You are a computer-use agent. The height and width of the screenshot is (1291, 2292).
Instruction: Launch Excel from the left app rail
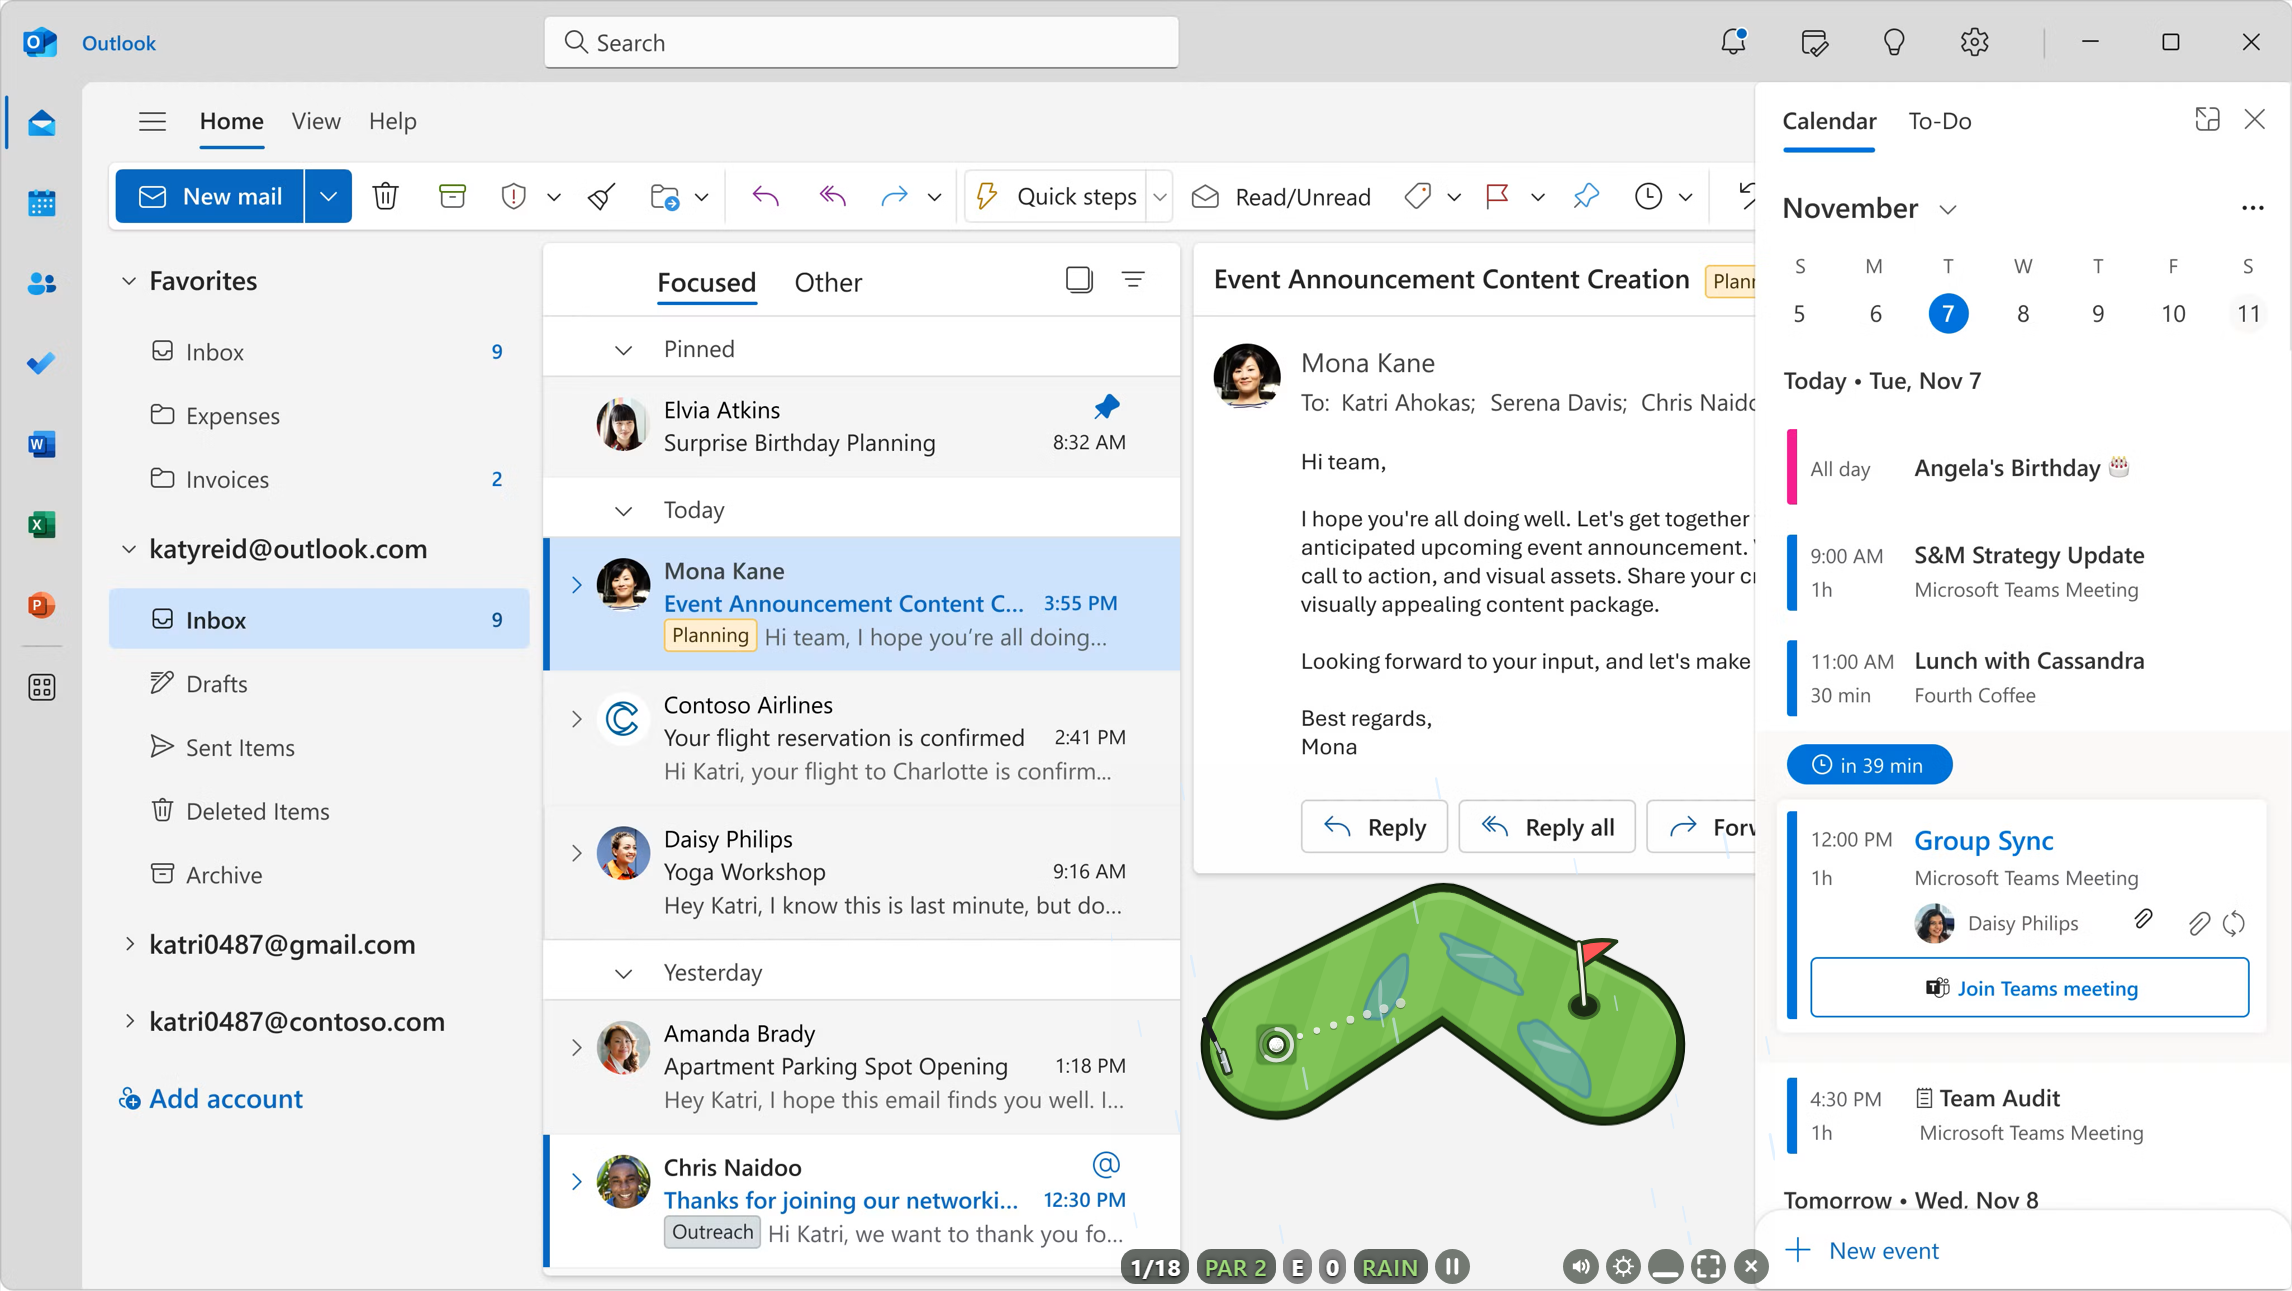(x=41, y=525)
